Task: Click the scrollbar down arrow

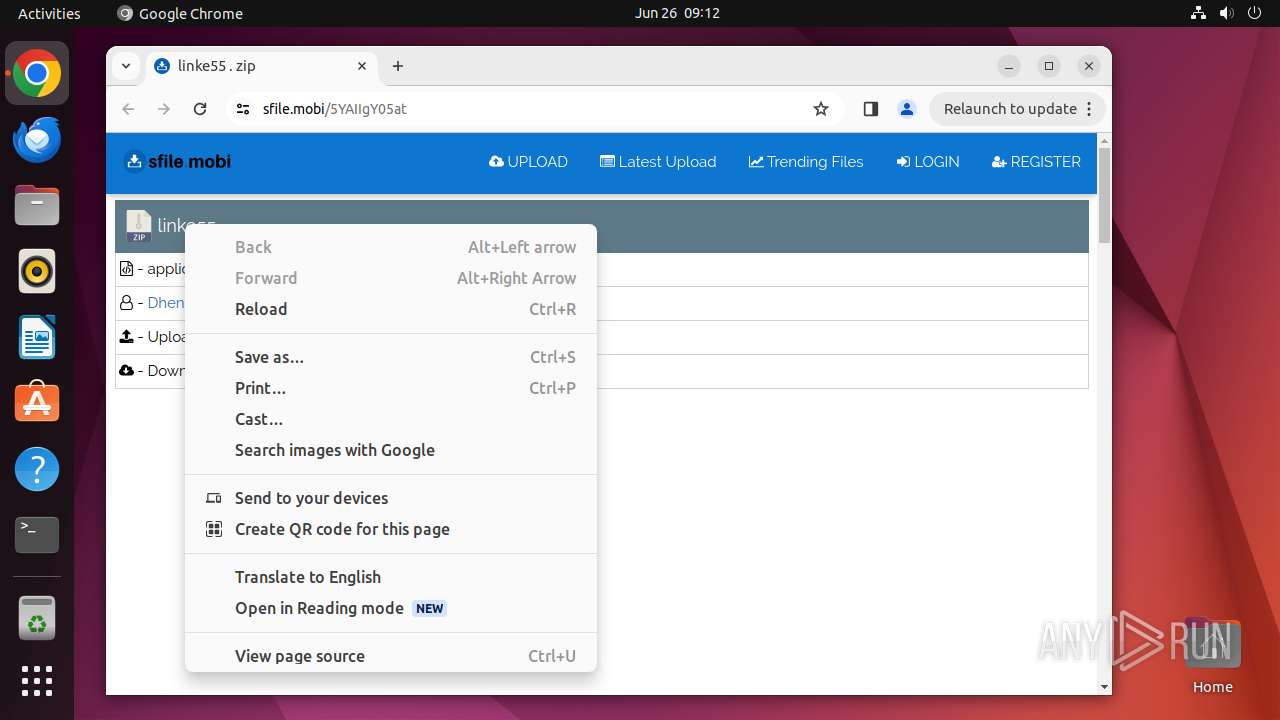Action: (x=1104, y=687)
